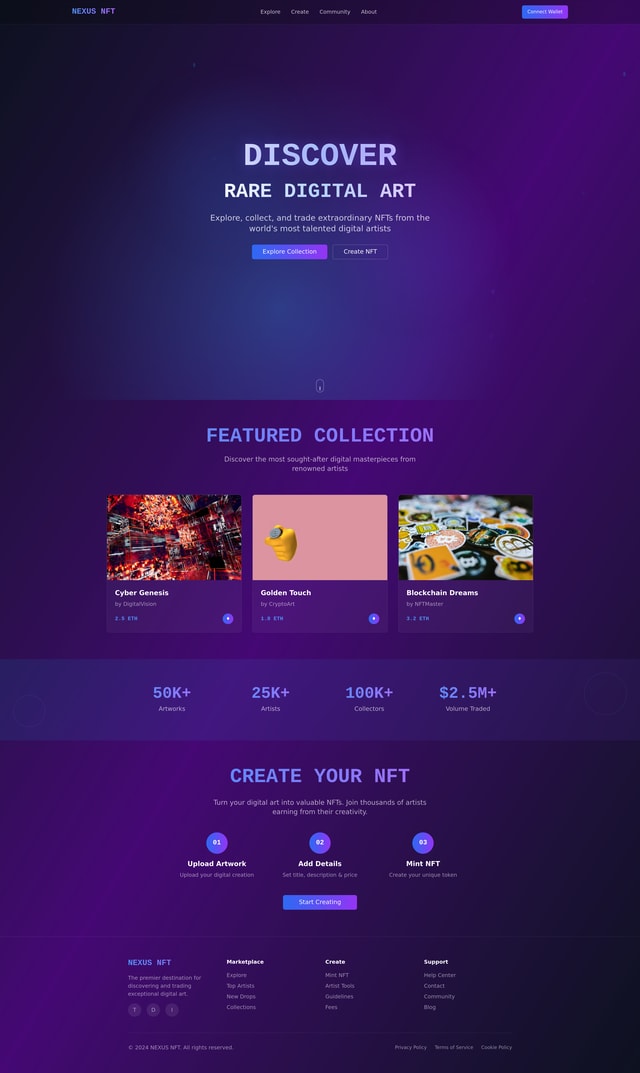Click the Connect Wallet button

[545, 12]
